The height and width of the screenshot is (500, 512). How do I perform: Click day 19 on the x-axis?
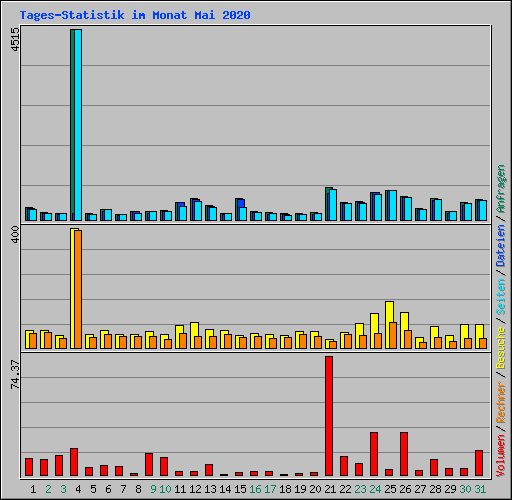[x=300, y=489]
